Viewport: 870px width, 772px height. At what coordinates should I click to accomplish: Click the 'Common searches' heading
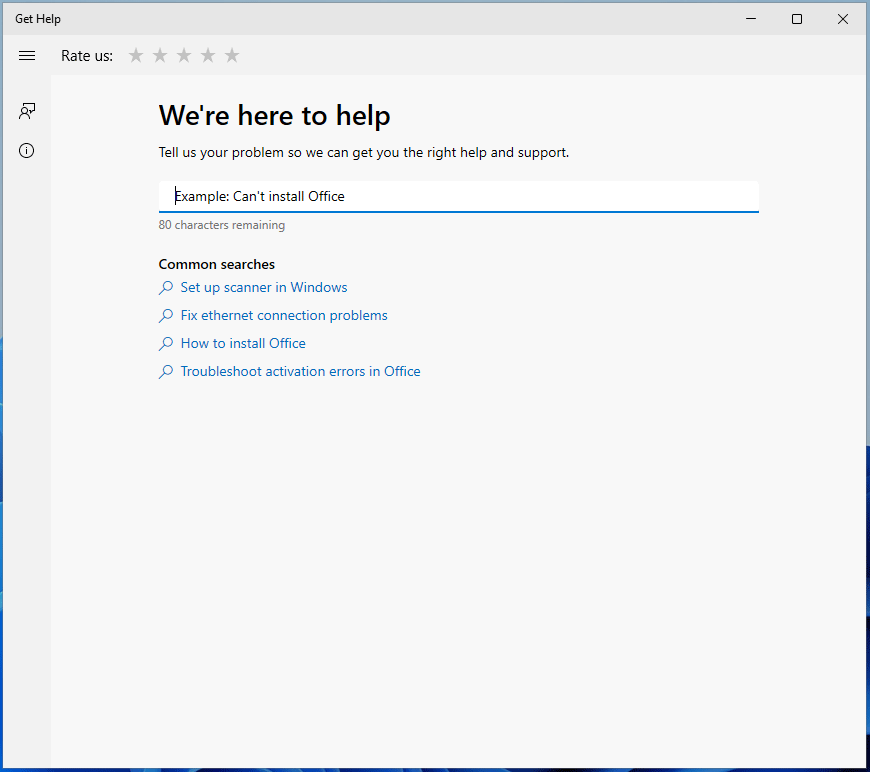point(216,264)
